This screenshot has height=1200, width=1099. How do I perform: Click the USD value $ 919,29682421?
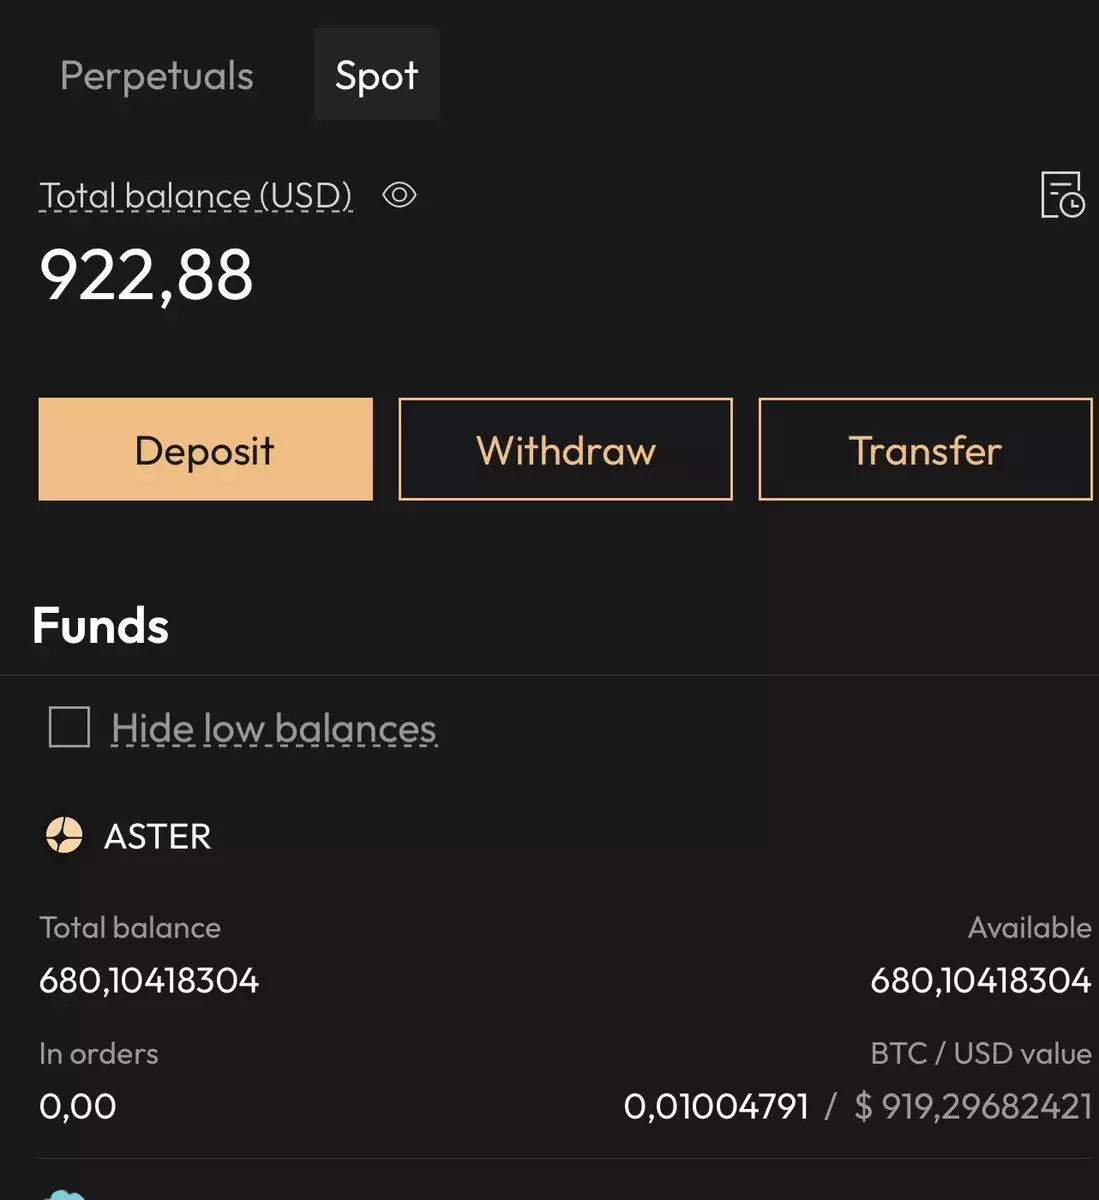coord(973,1106)
